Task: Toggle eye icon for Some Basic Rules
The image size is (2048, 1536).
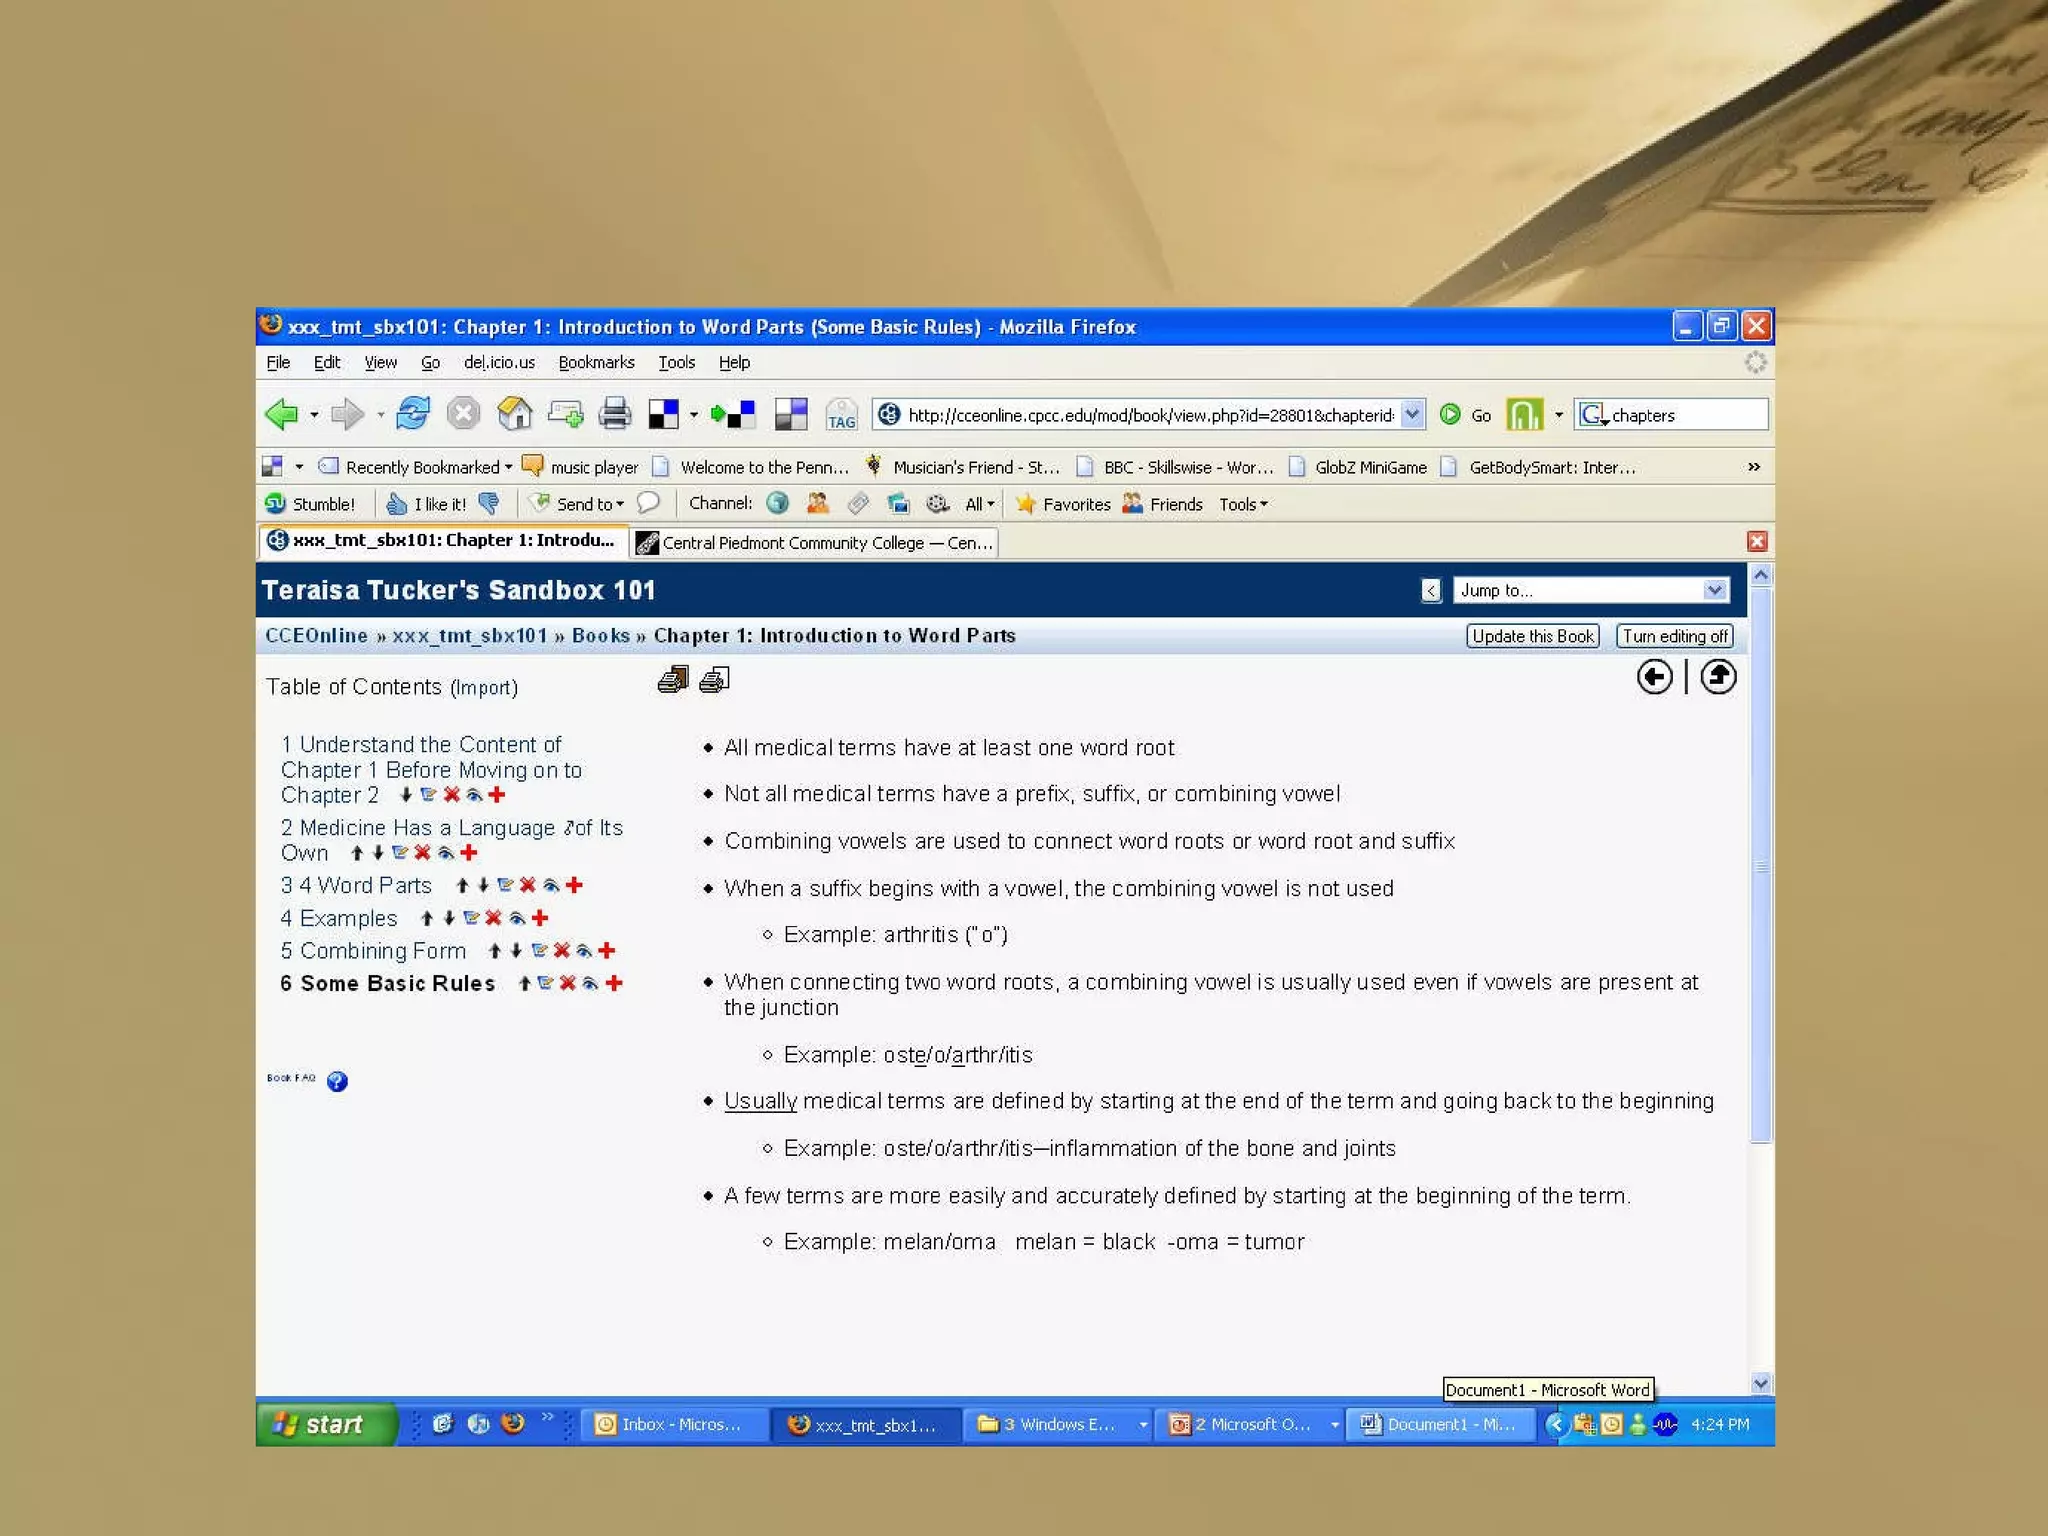Action: click(590, 983)
